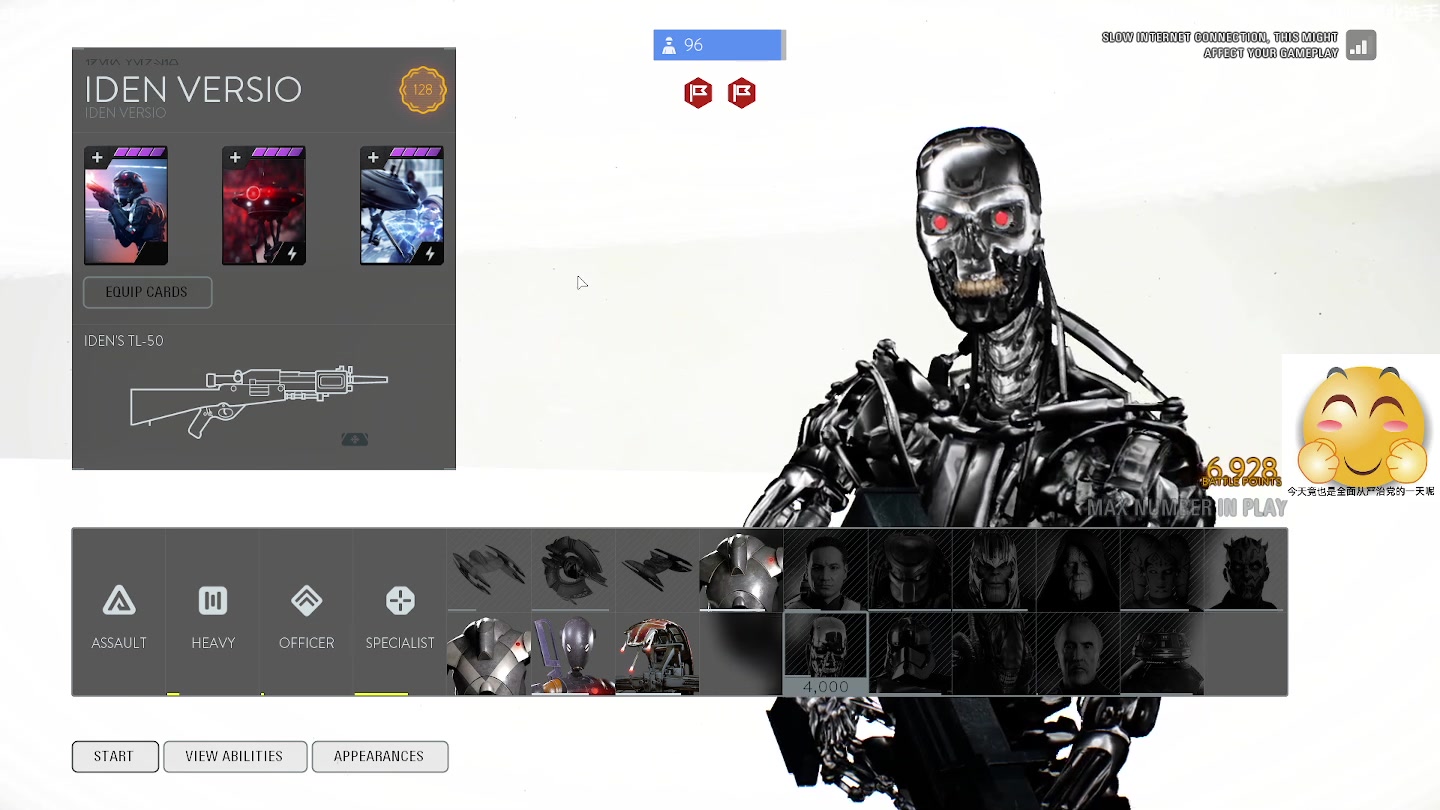The height and width of the screenshot is (810, 1440).
Task: Pick the third dark starfighter tile
Action: (657, 570)
